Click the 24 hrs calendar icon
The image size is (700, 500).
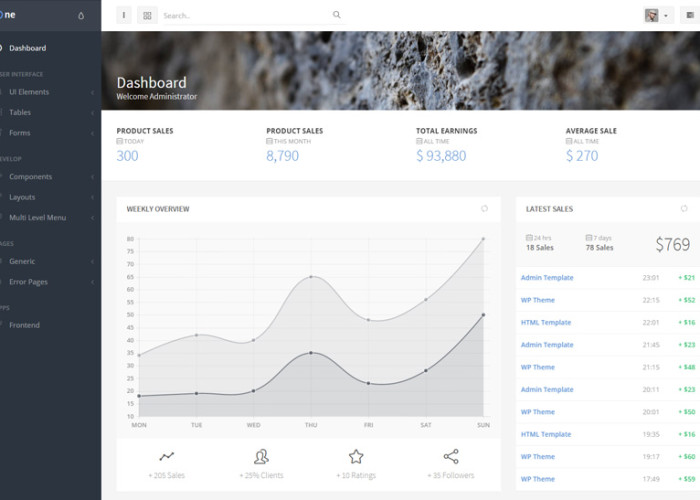[x=529, y=238]
